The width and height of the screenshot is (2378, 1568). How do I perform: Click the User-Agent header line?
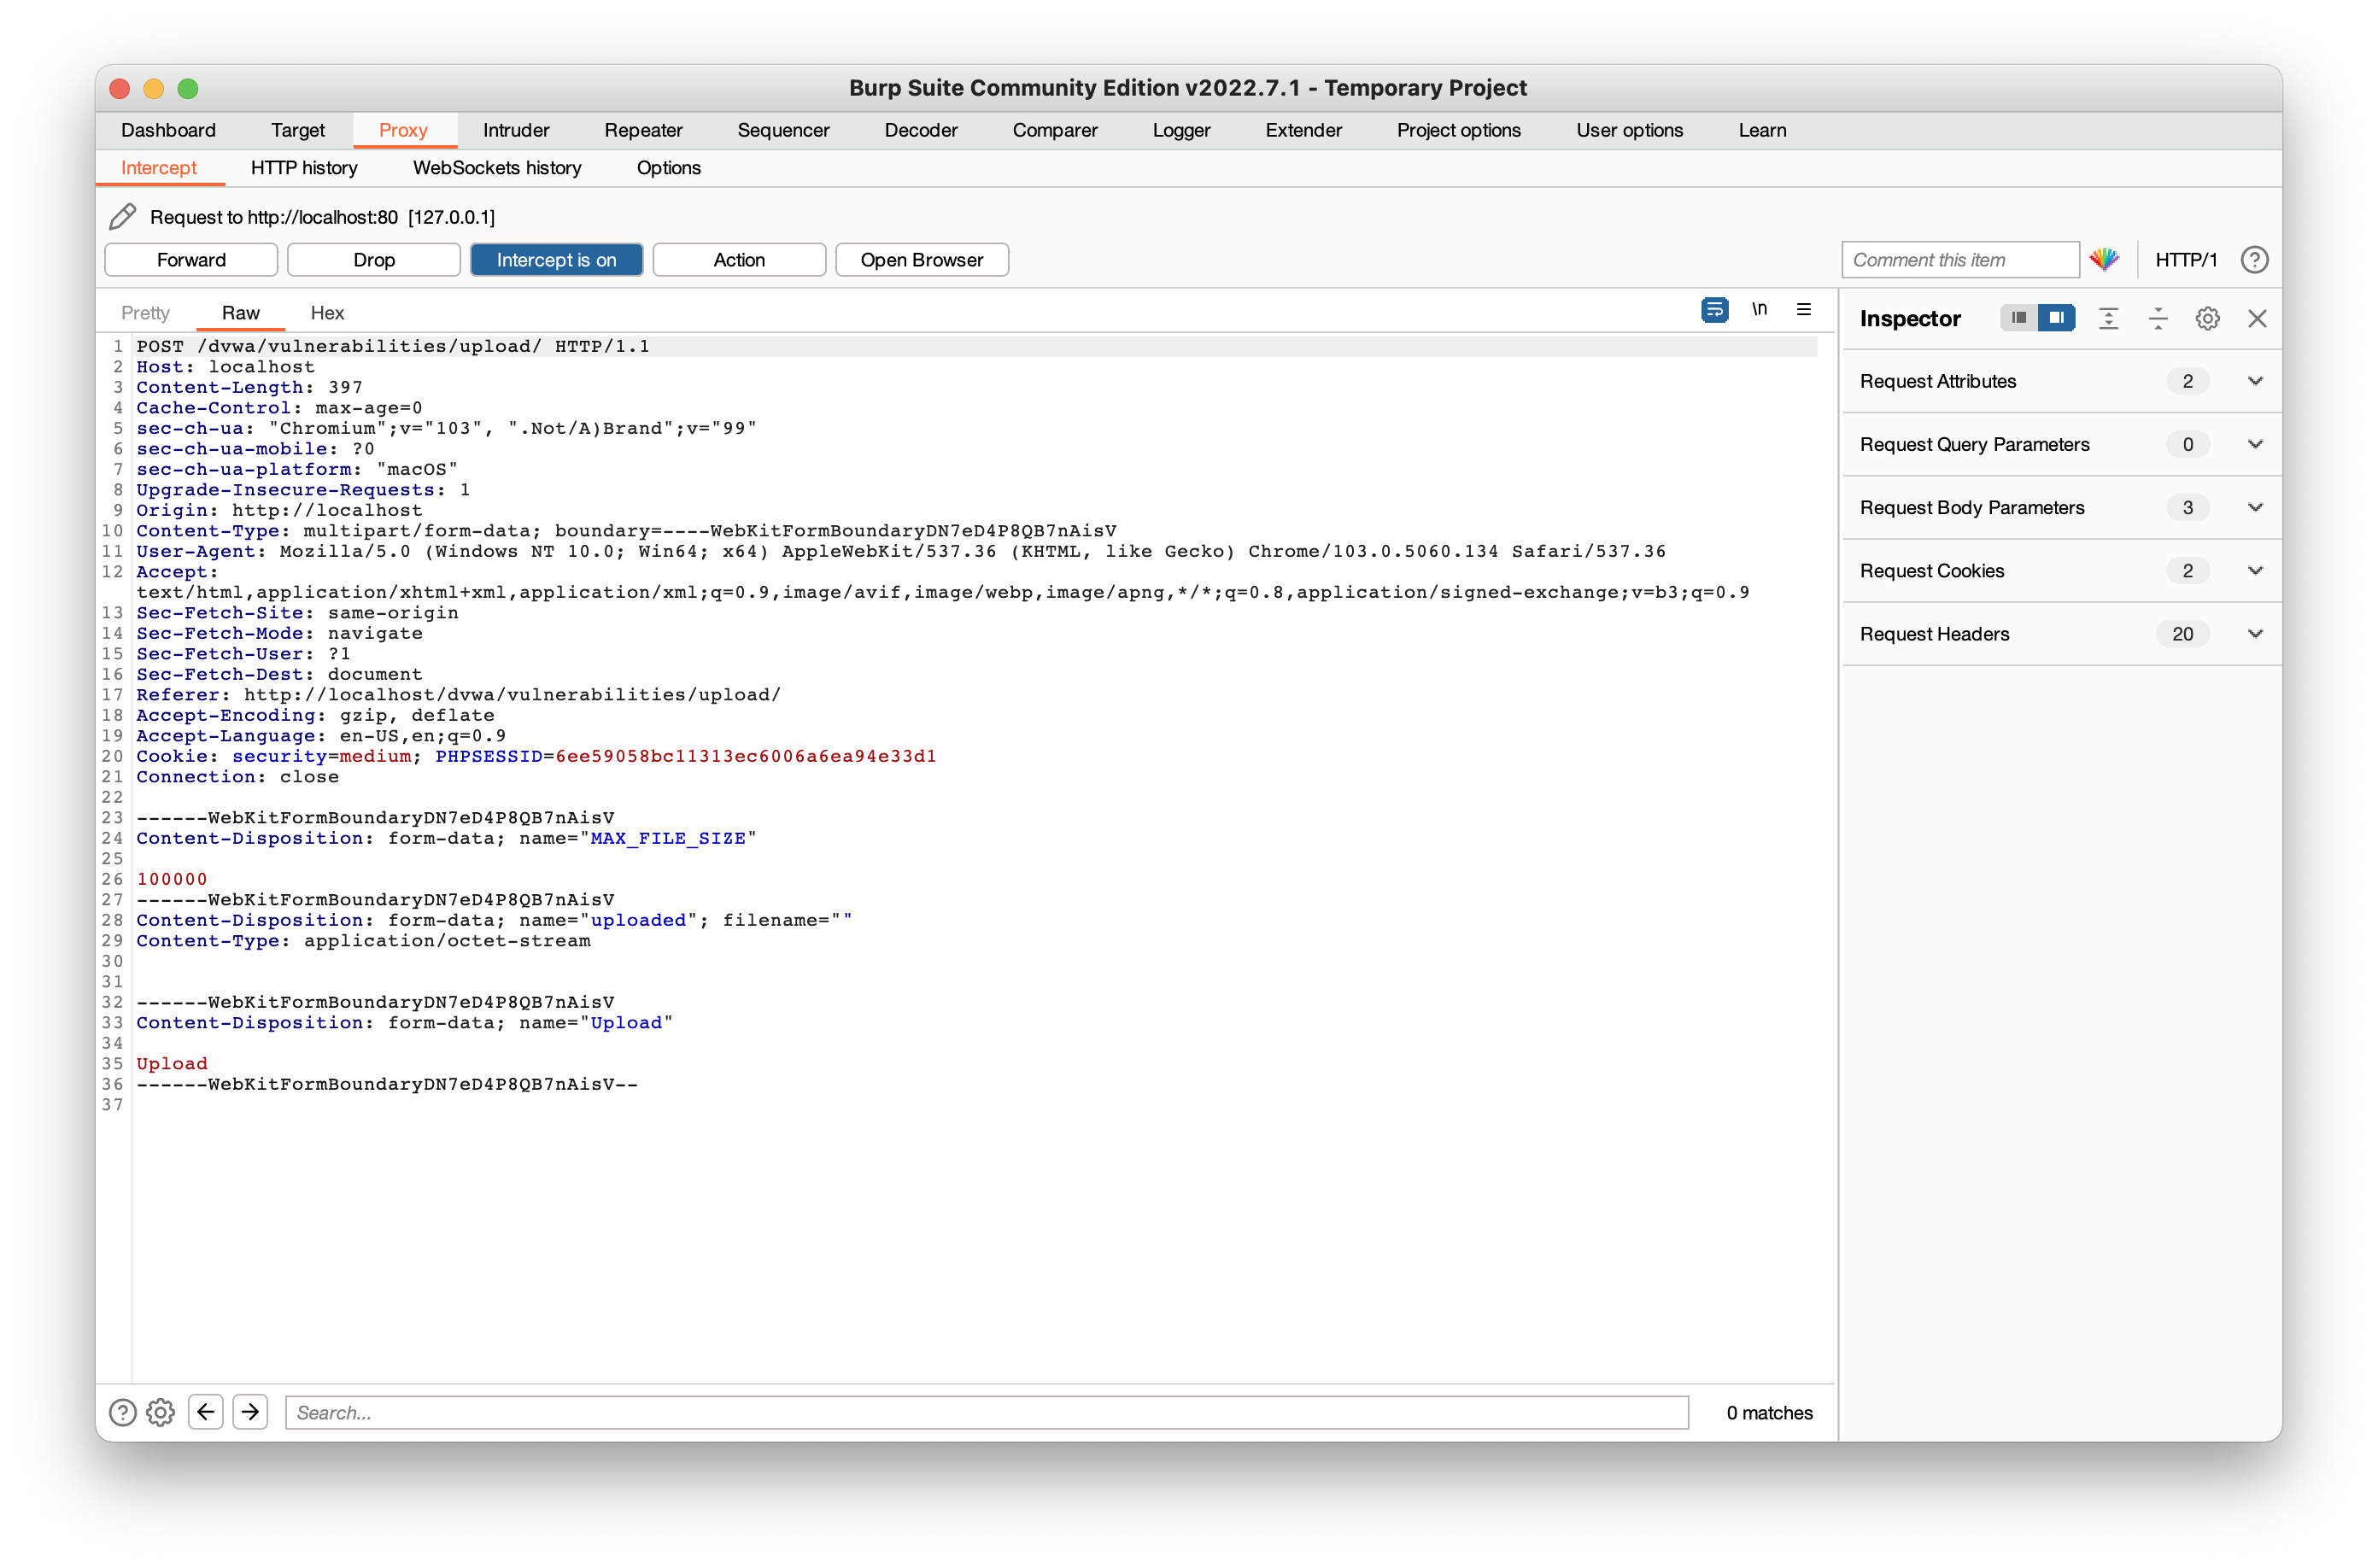[901, 551]
